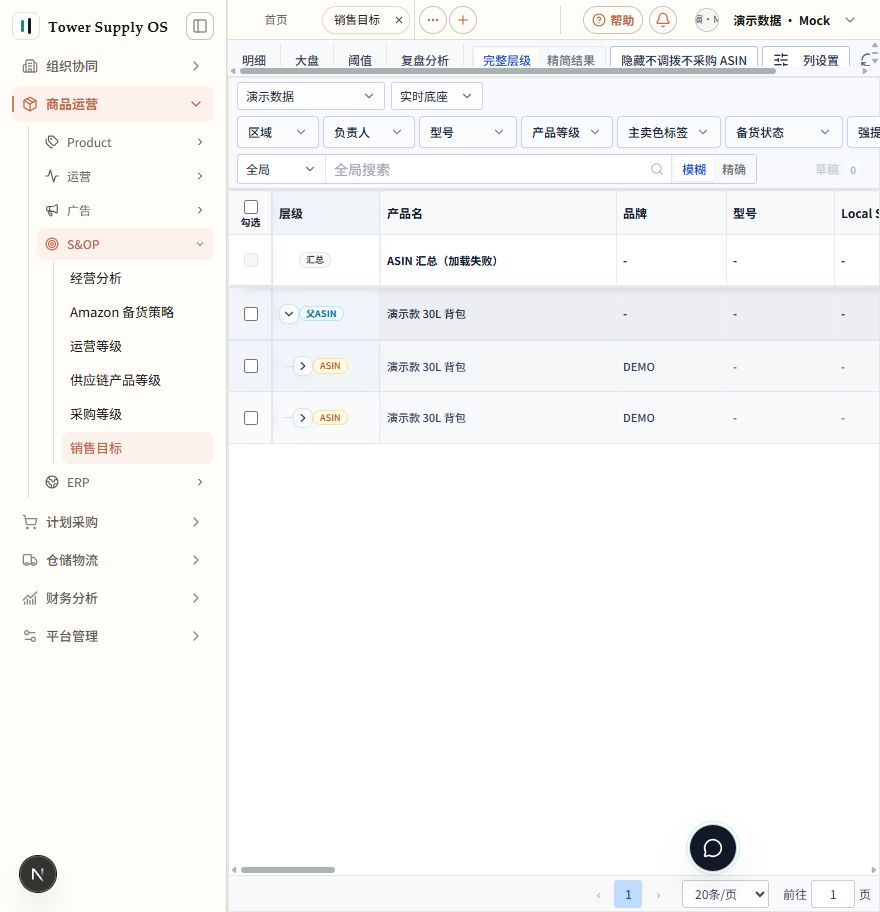Click the page 1 button
The width and height of the screenshot is (880, 912).
click(628, 895)
